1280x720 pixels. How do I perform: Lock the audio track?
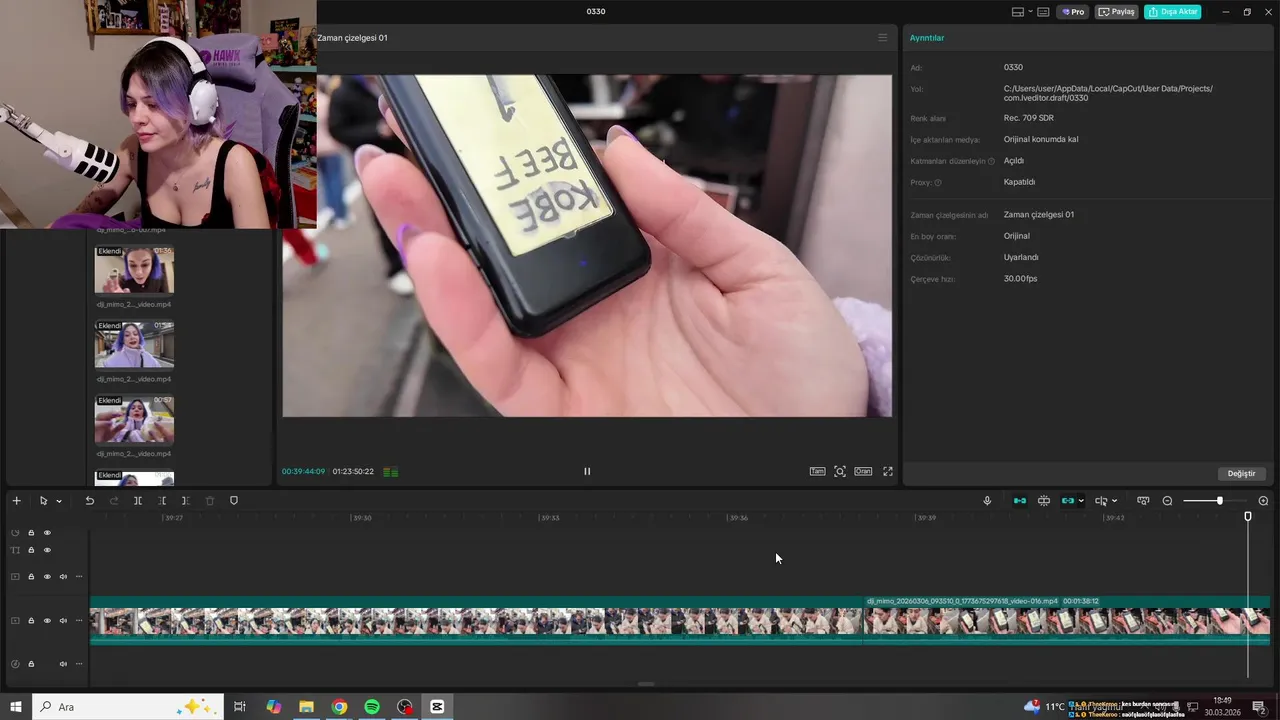click(31, 664)
